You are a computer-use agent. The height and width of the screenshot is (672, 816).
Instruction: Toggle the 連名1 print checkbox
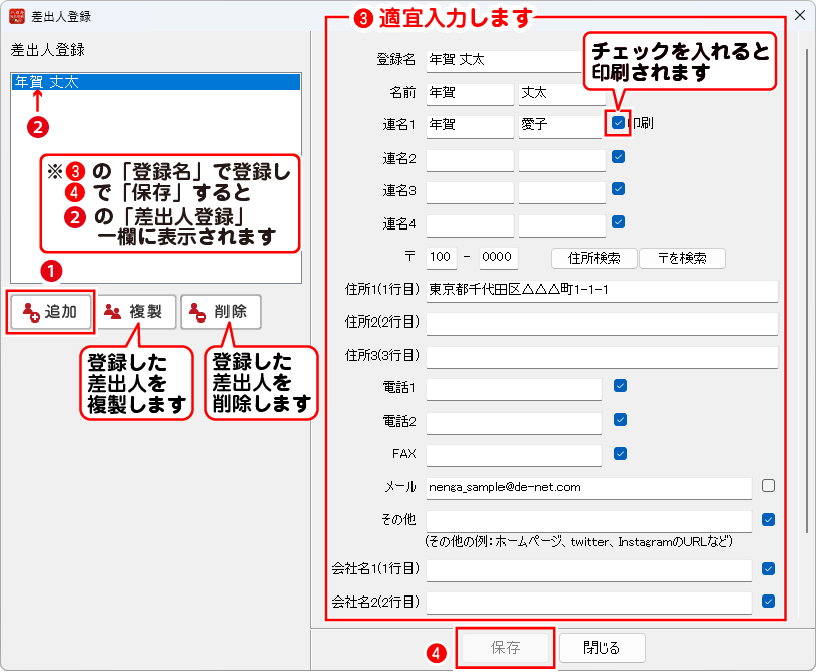tap(619, 123)
